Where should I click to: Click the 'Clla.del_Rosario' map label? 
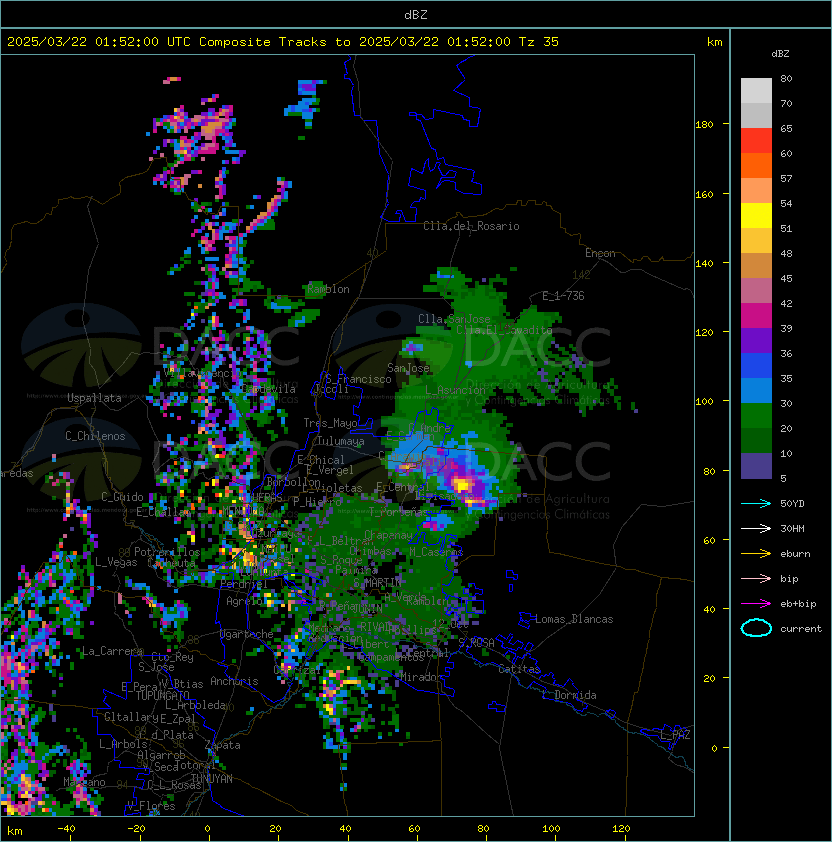[471, 226]
